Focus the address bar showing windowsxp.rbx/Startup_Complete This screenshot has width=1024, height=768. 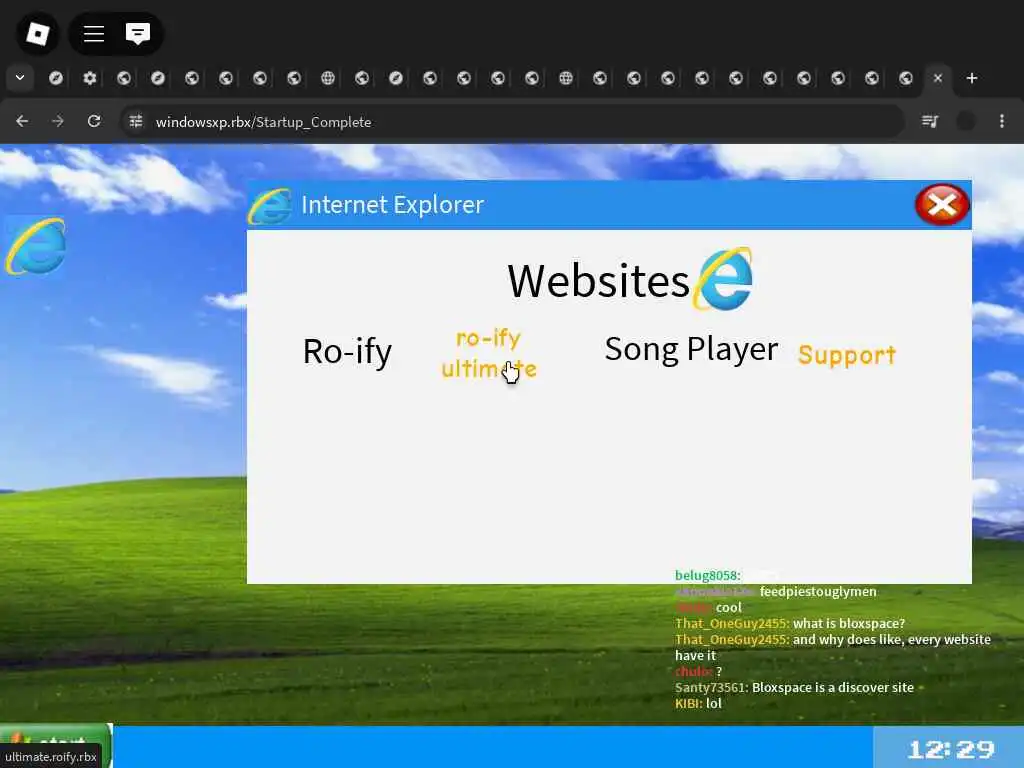(513, 121)
